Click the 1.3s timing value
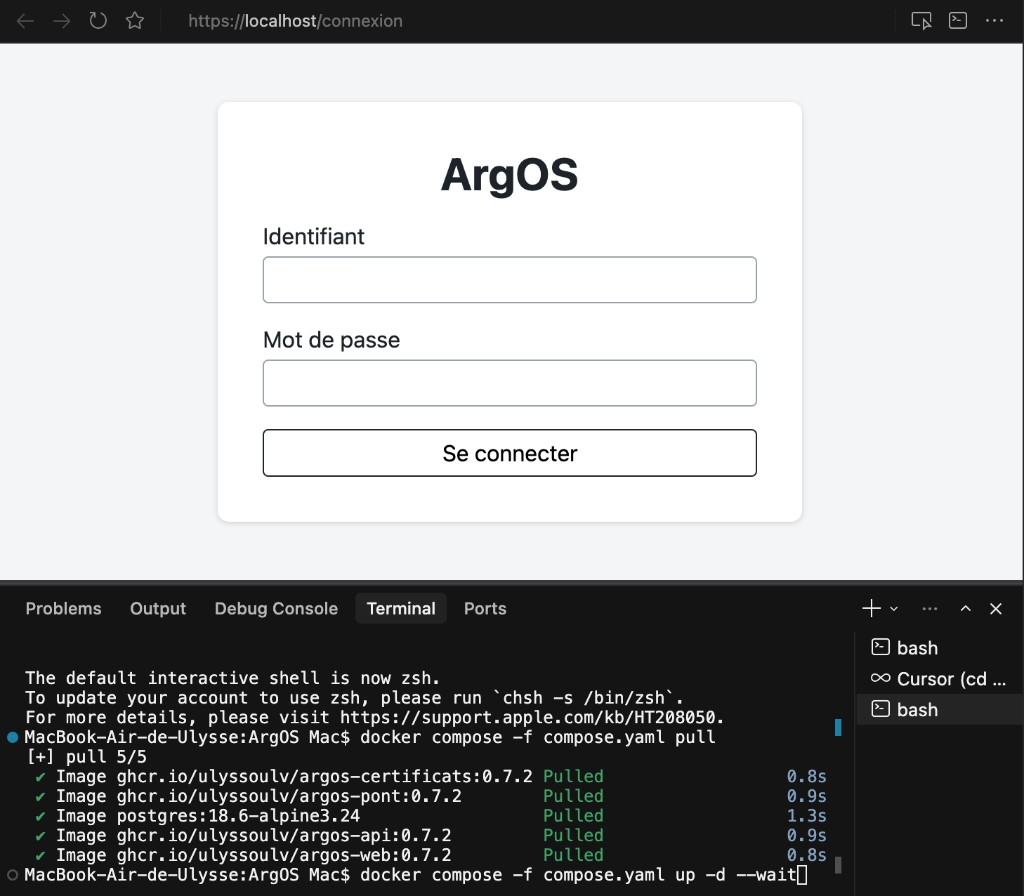Screen dimensions: 1024x896 [807, 815]
